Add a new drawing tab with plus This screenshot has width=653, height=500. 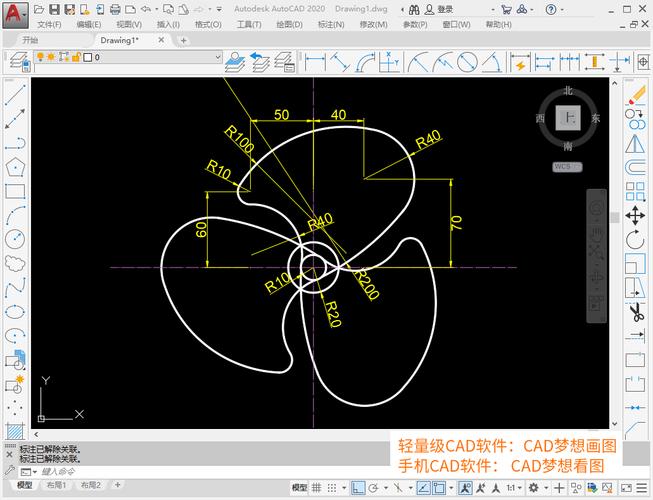(183, 40)
